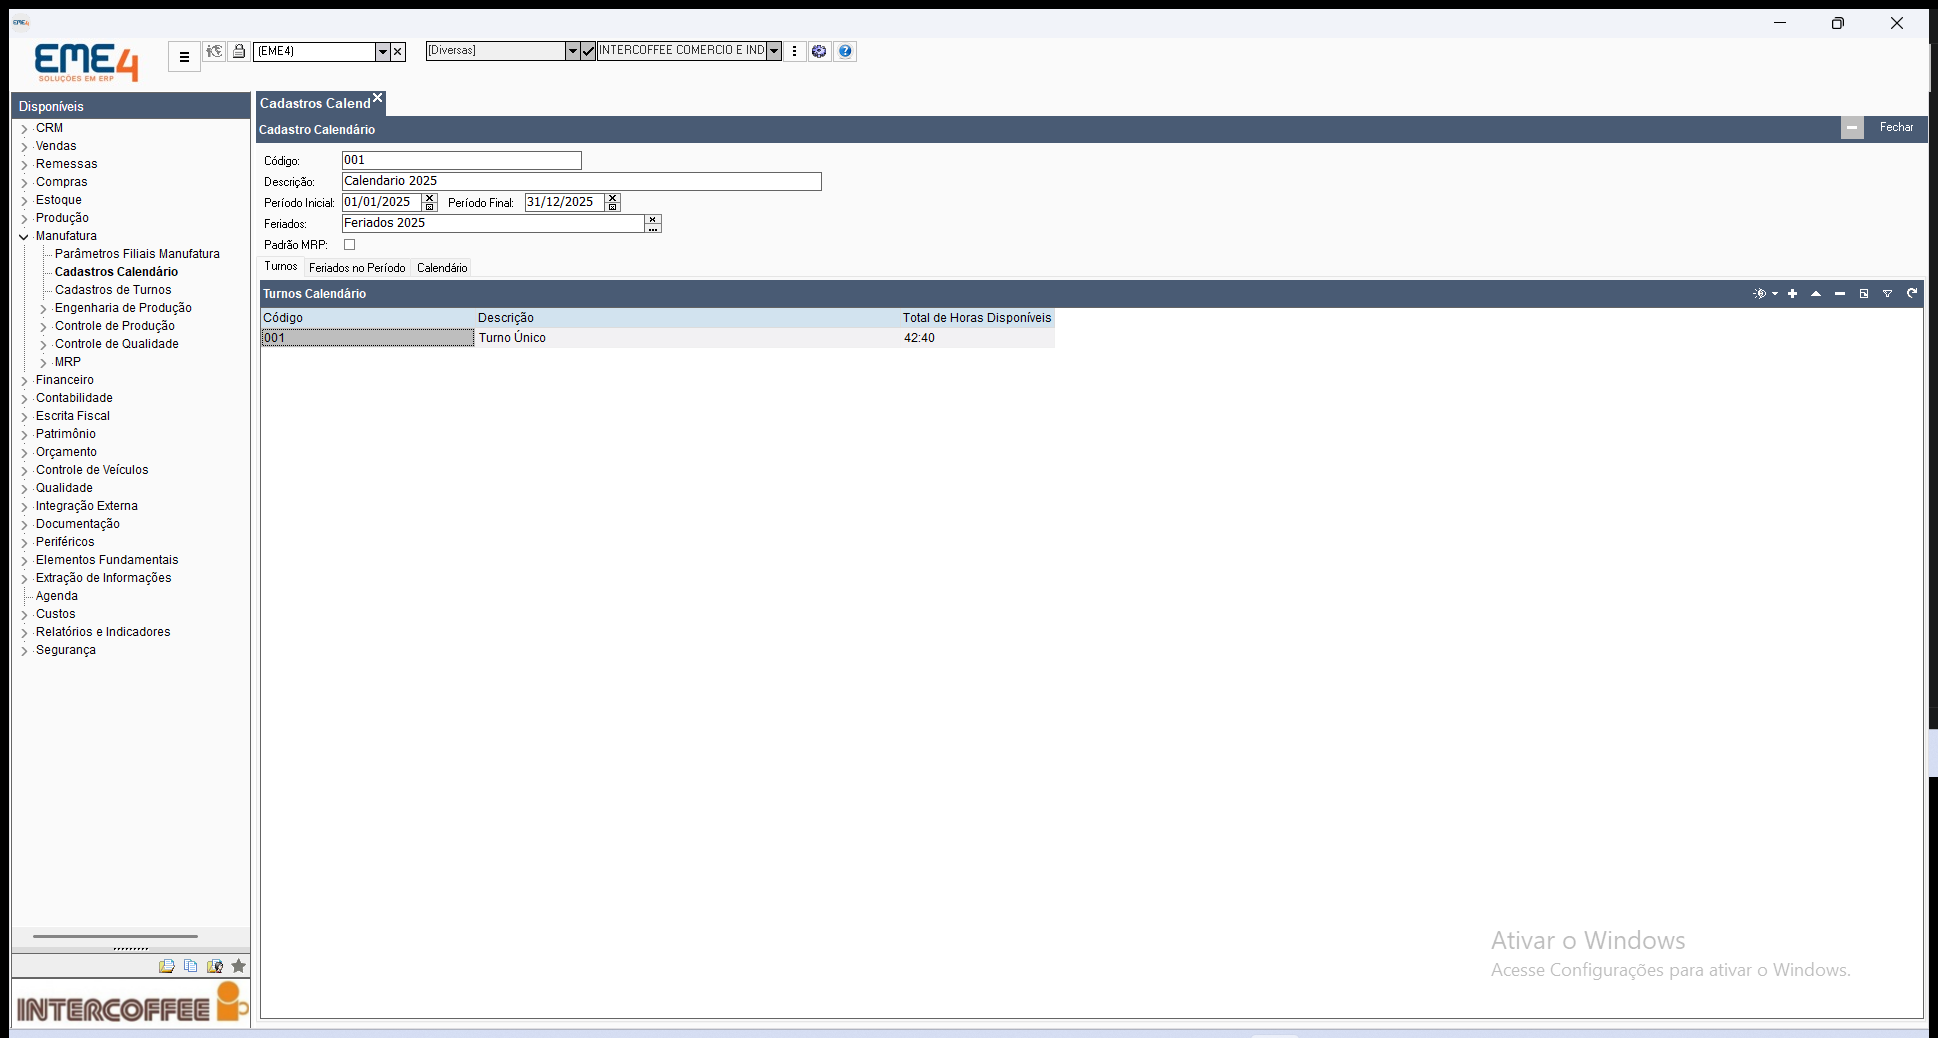Confirm the [Diversas] selection checkmark

(x=588, y=51)
